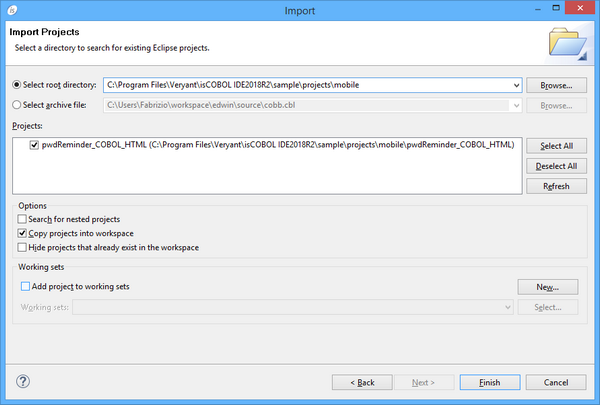Image resolution: width=600 pixels, height=405 pixels.
Task: Cancel the Import dialog
Action: click(555, 382)
